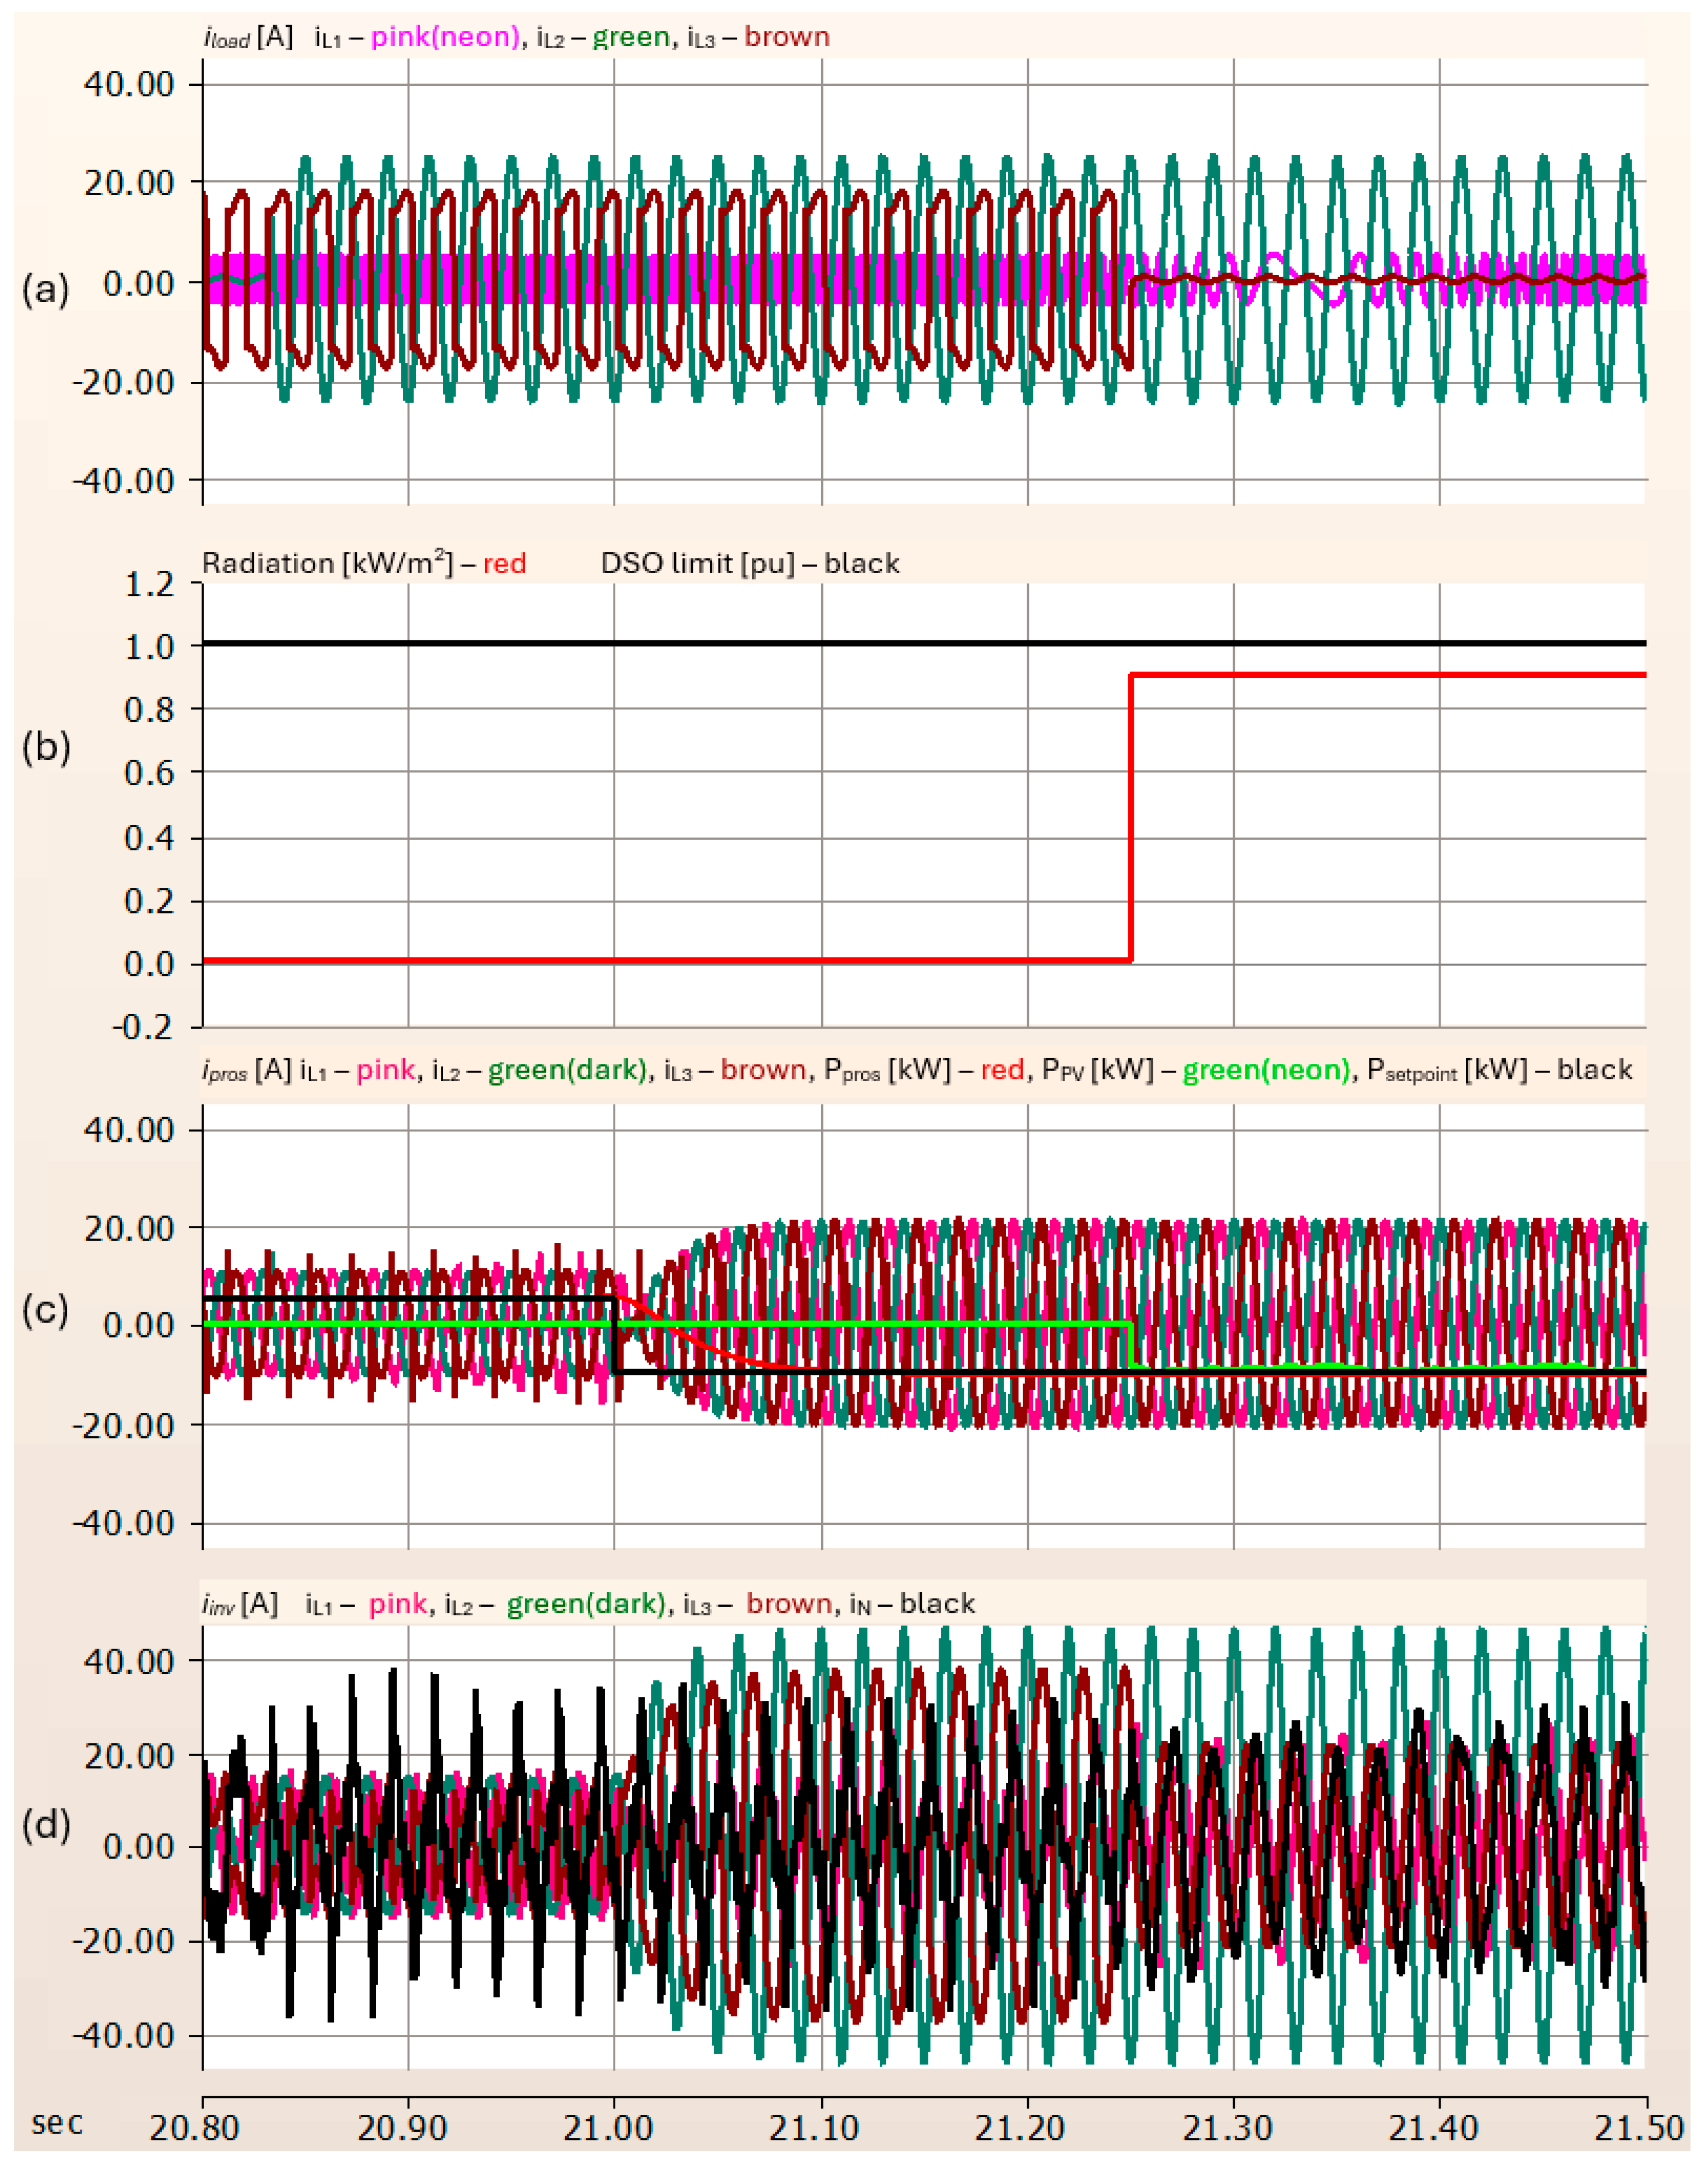Click the -0.2 y-axis value in the radiation plot

point(142,1027)
